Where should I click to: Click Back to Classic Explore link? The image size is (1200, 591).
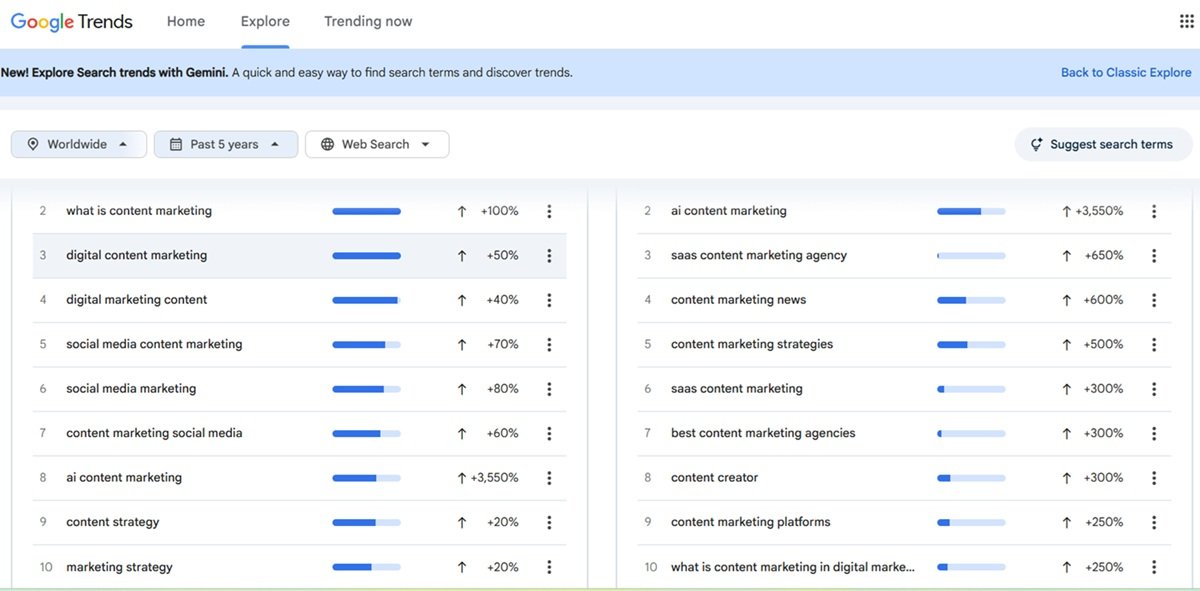(1126, 72)
